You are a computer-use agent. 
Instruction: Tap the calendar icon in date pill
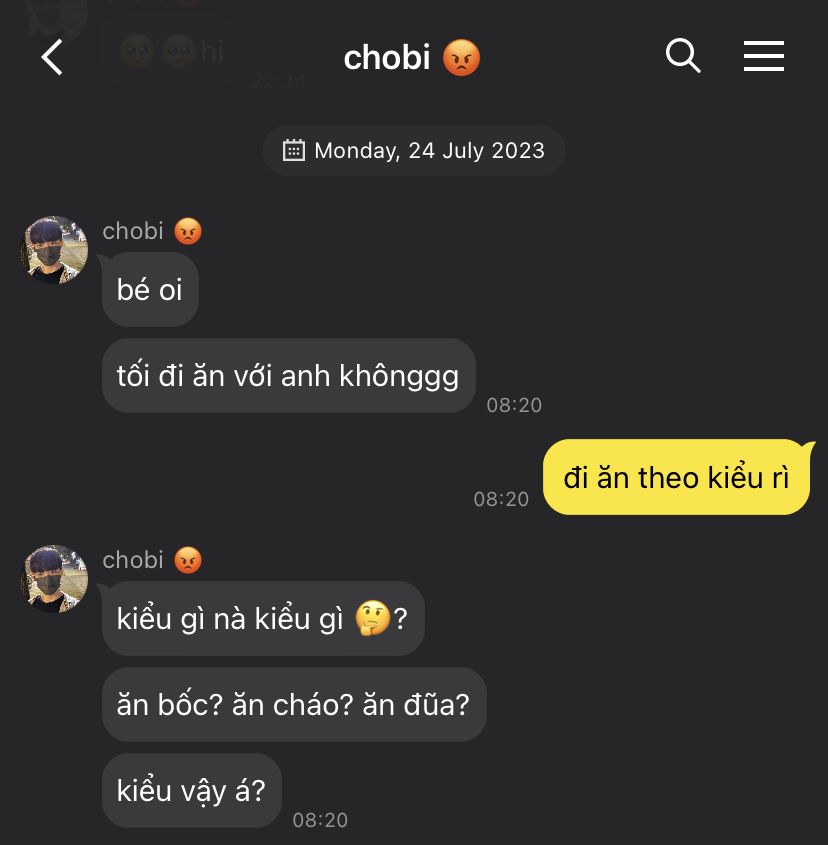point(294,150)
